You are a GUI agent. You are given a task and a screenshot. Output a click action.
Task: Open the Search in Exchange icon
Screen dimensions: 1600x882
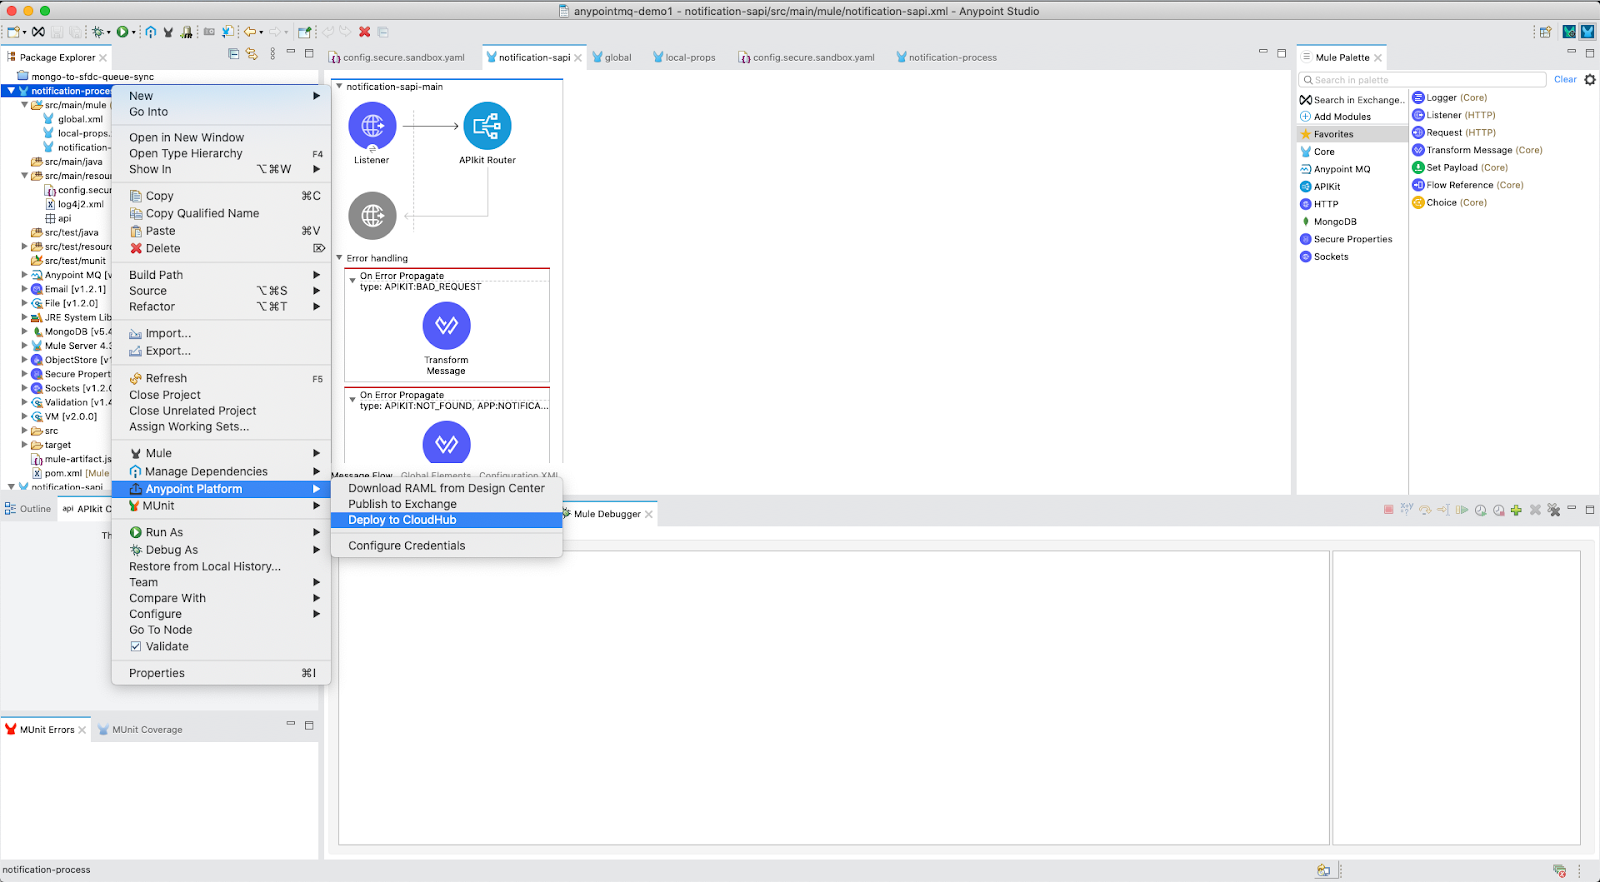1305,100
